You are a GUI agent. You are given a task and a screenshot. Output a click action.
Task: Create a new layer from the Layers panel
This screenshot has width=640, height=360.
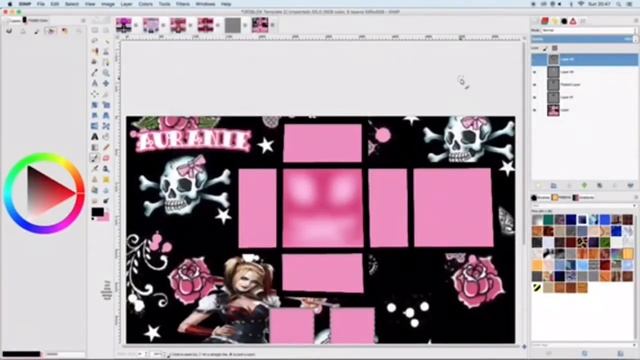point(538,186)
